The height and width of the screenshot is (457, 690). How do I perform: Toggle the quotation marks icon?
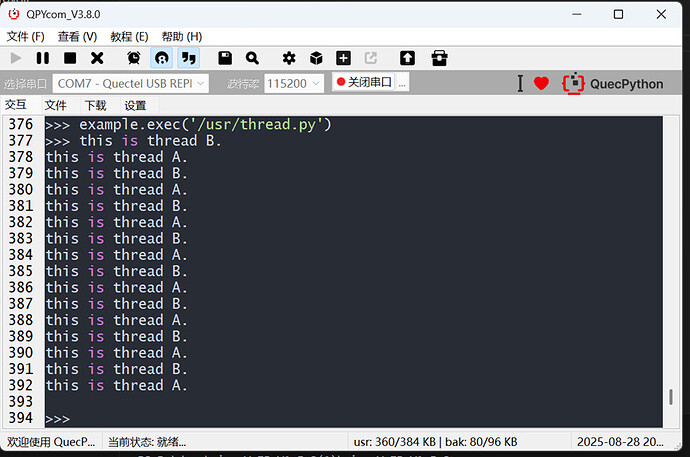(188, 59)
